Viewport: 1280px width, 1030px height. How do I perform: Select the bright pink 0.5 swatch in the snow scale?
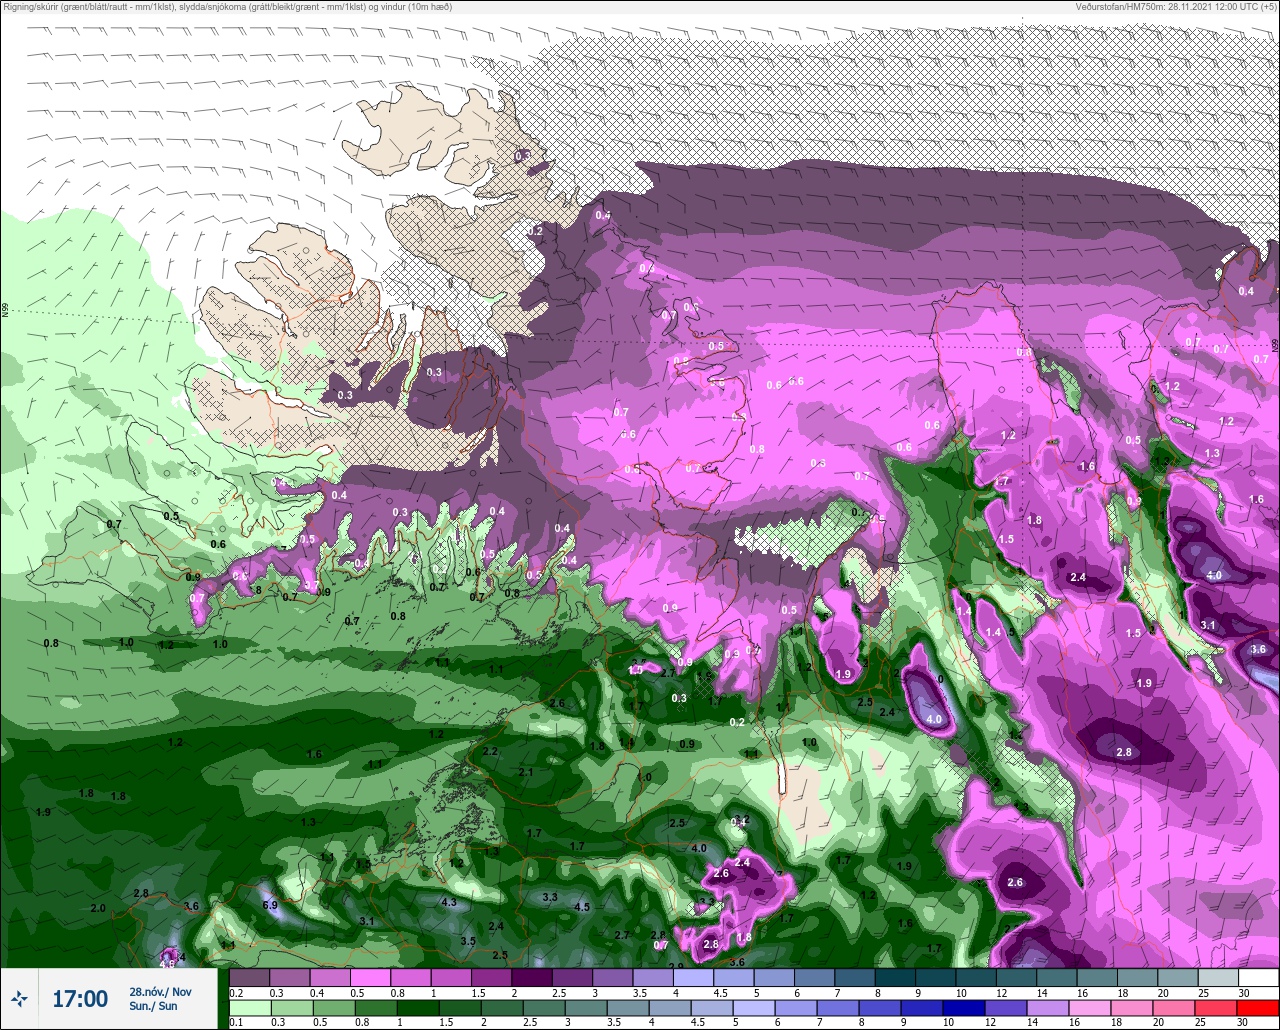pyautogui.click(x=370, y=977)
